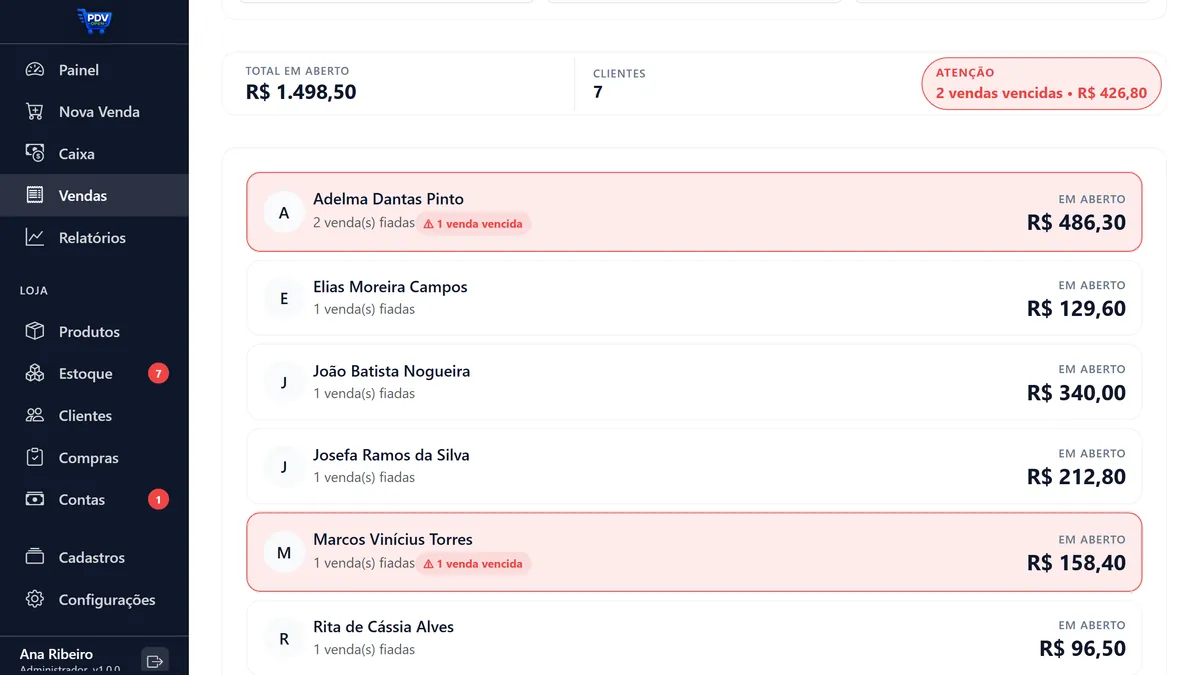Click the PDV logo at the top of the sidebar
Viewport: 1200px width, 675px height.
94,21
